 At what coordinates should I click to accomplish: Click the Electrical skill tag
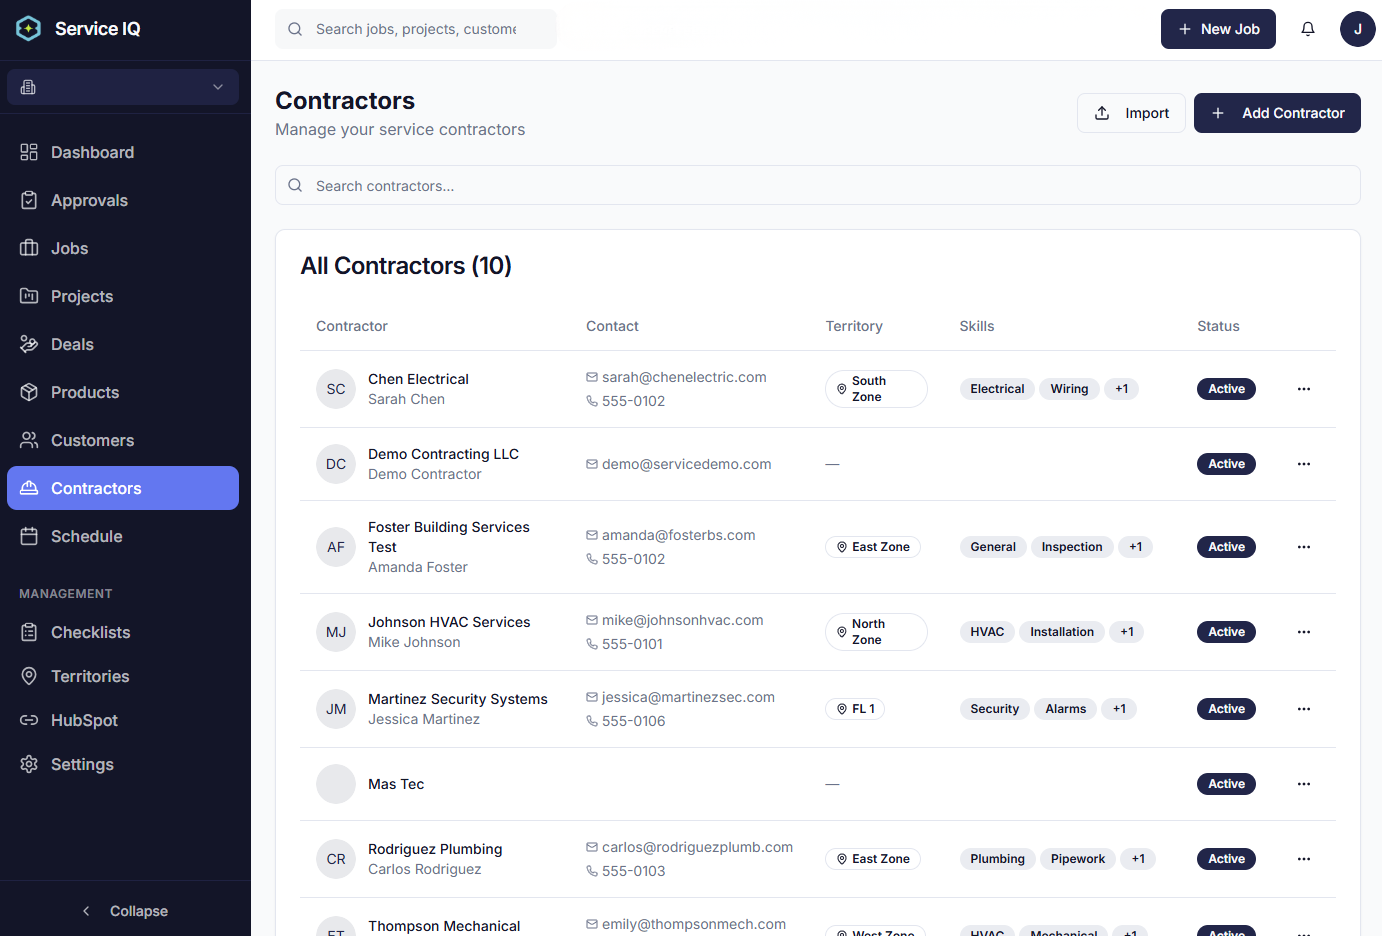[997, 389]
